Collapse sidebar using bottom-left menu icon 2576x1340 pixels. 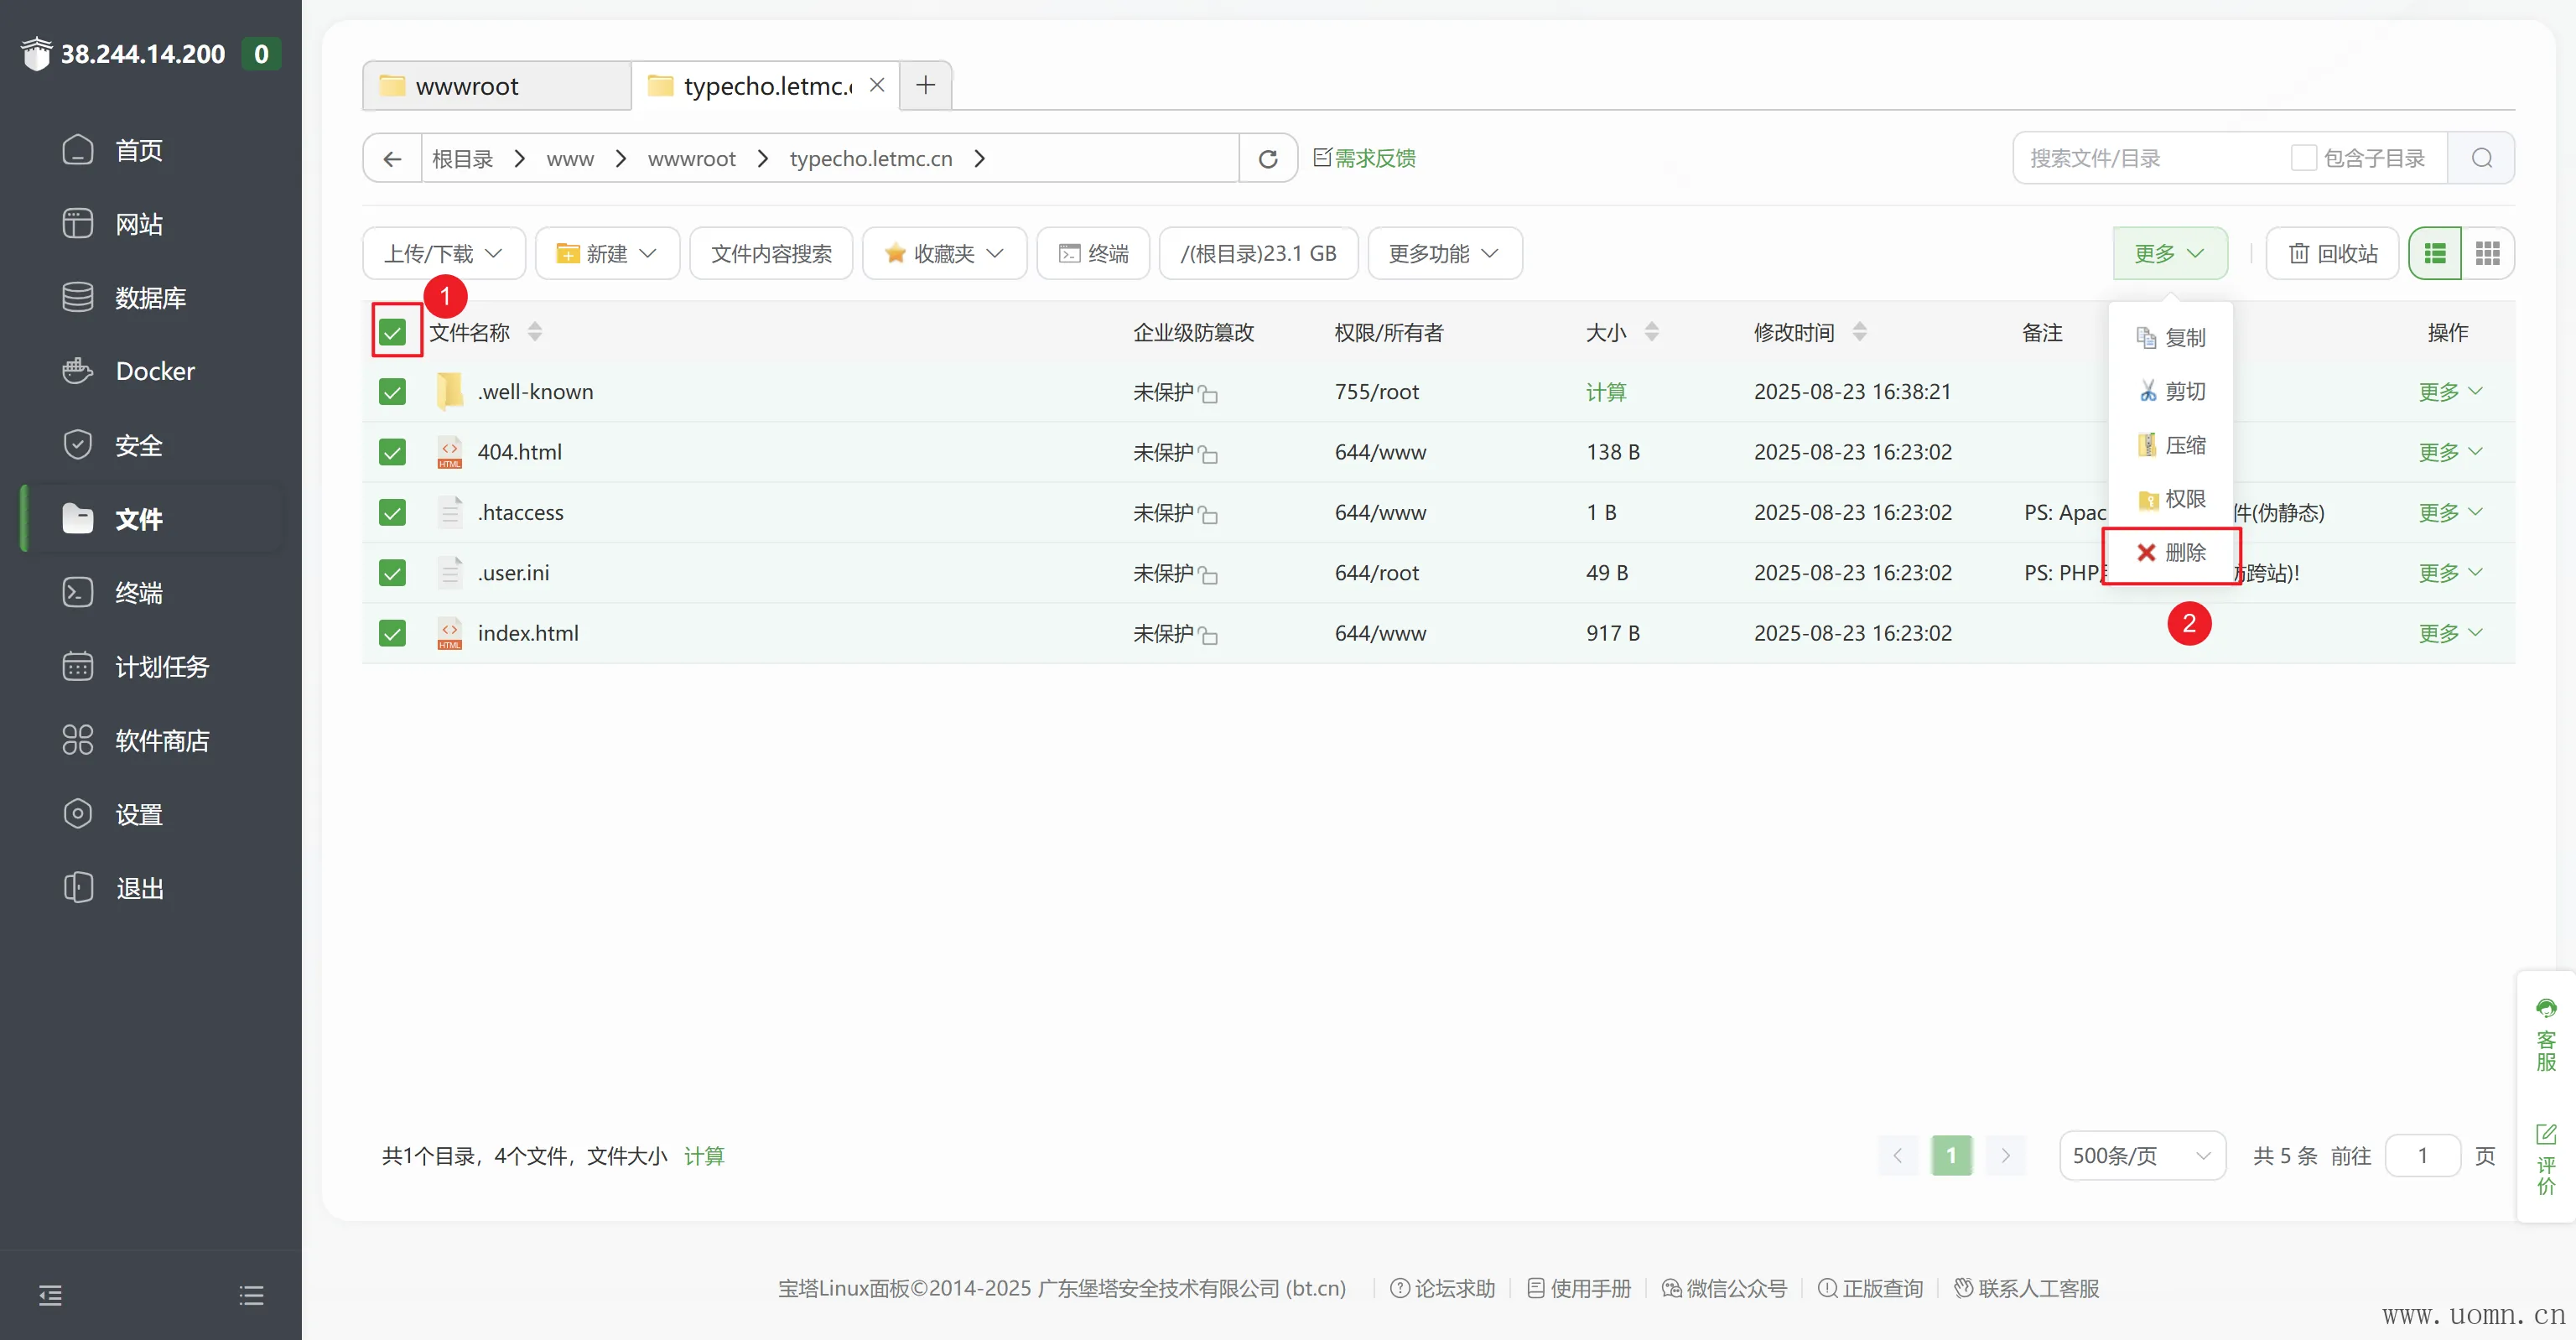click(50, 1295)
